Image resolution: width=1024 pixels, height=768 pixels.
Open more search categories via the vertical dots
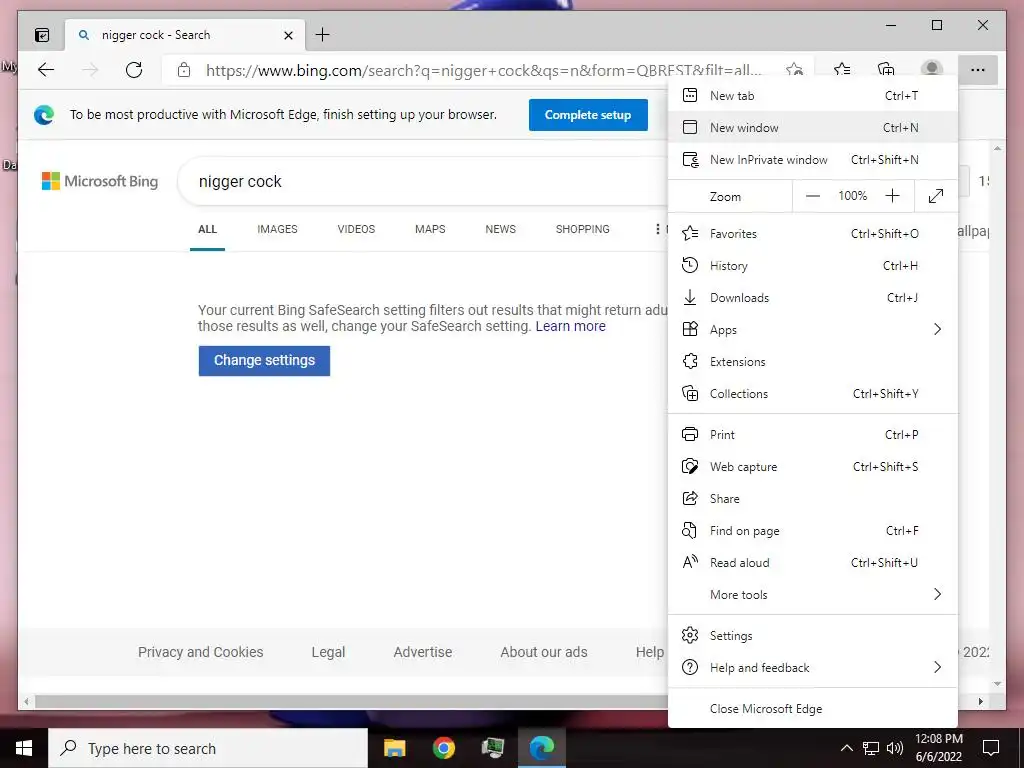tap(658, 229)
